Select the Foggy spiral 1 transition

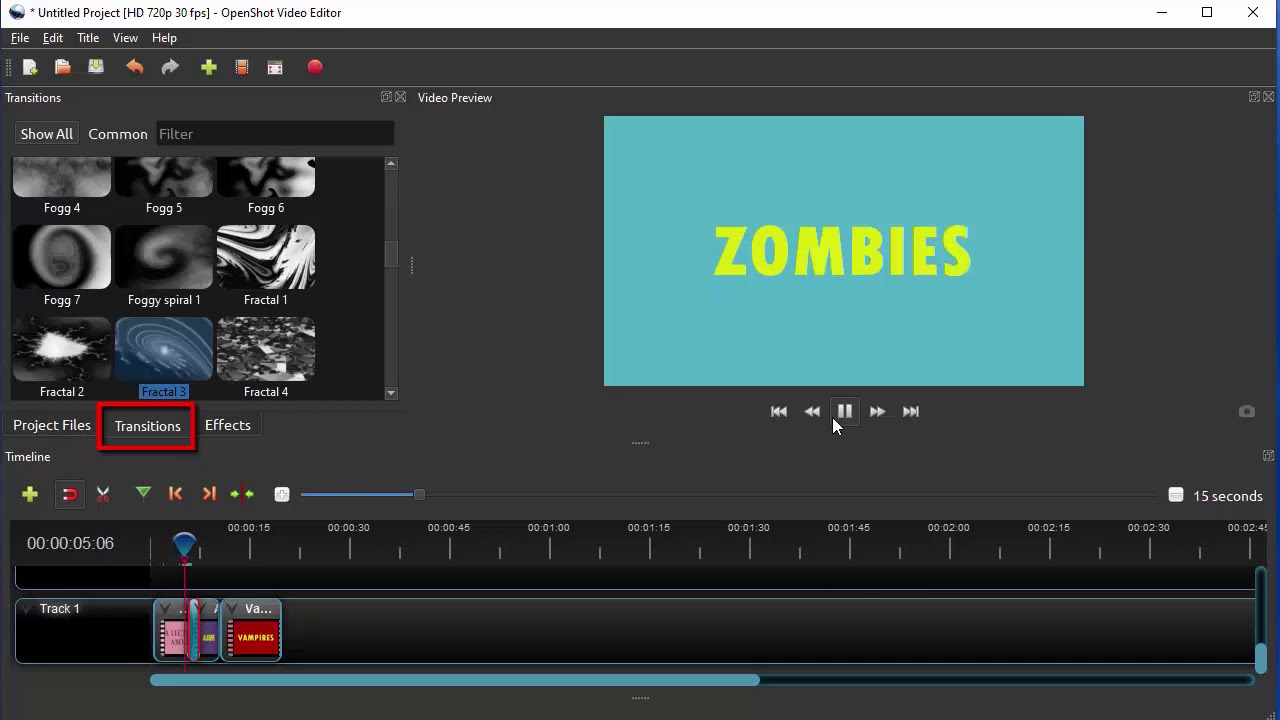point(164,266)
